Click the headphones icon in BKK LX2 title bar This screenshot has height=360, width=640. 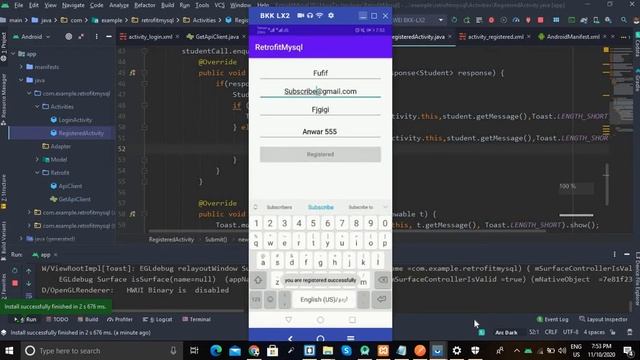pos(310,16)
